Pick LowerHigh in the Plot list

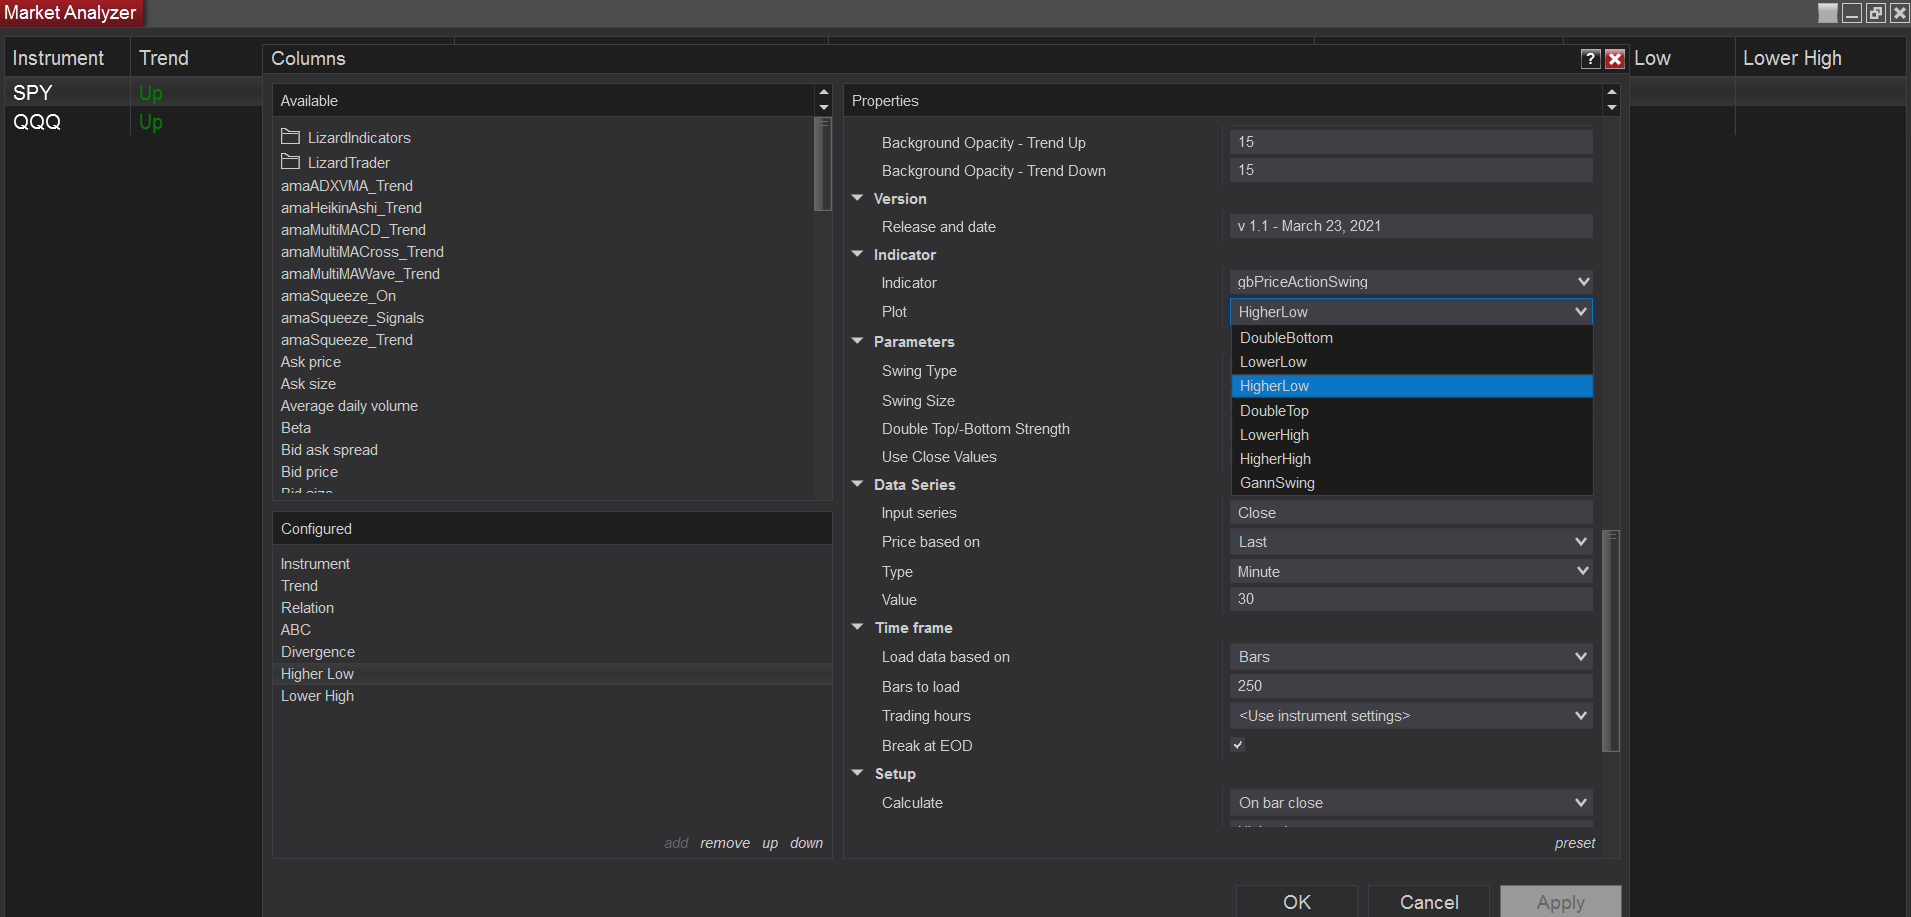tap(1412, 435)
